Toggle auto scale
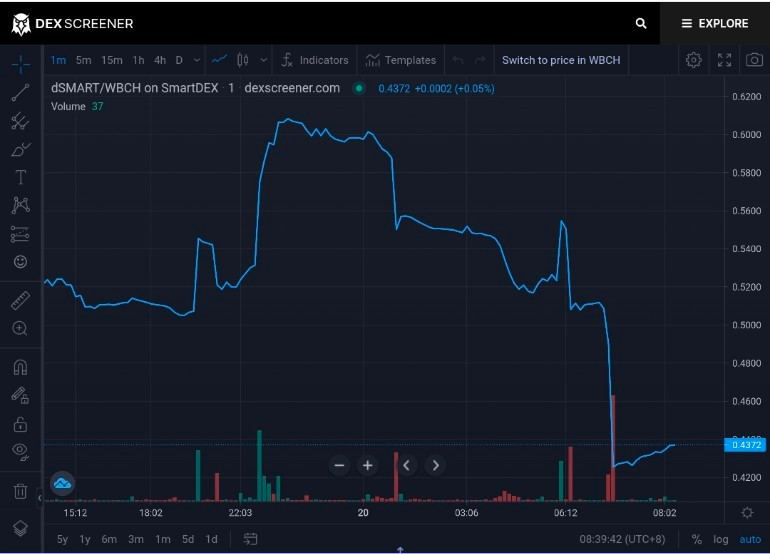 (x=750, y=539)
